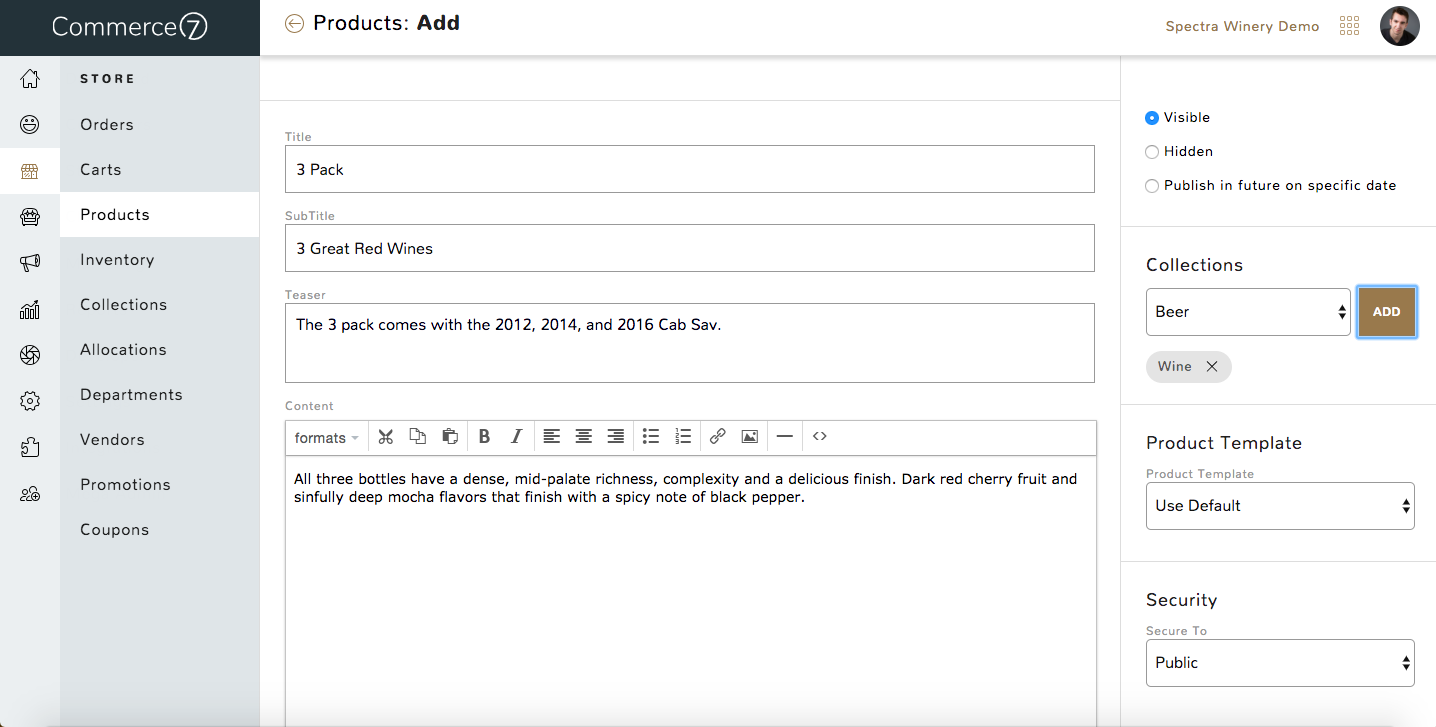This screenshot has height=727, width=1436.
Task: Click the puzzle-piece apps icon
Action: 30,447
